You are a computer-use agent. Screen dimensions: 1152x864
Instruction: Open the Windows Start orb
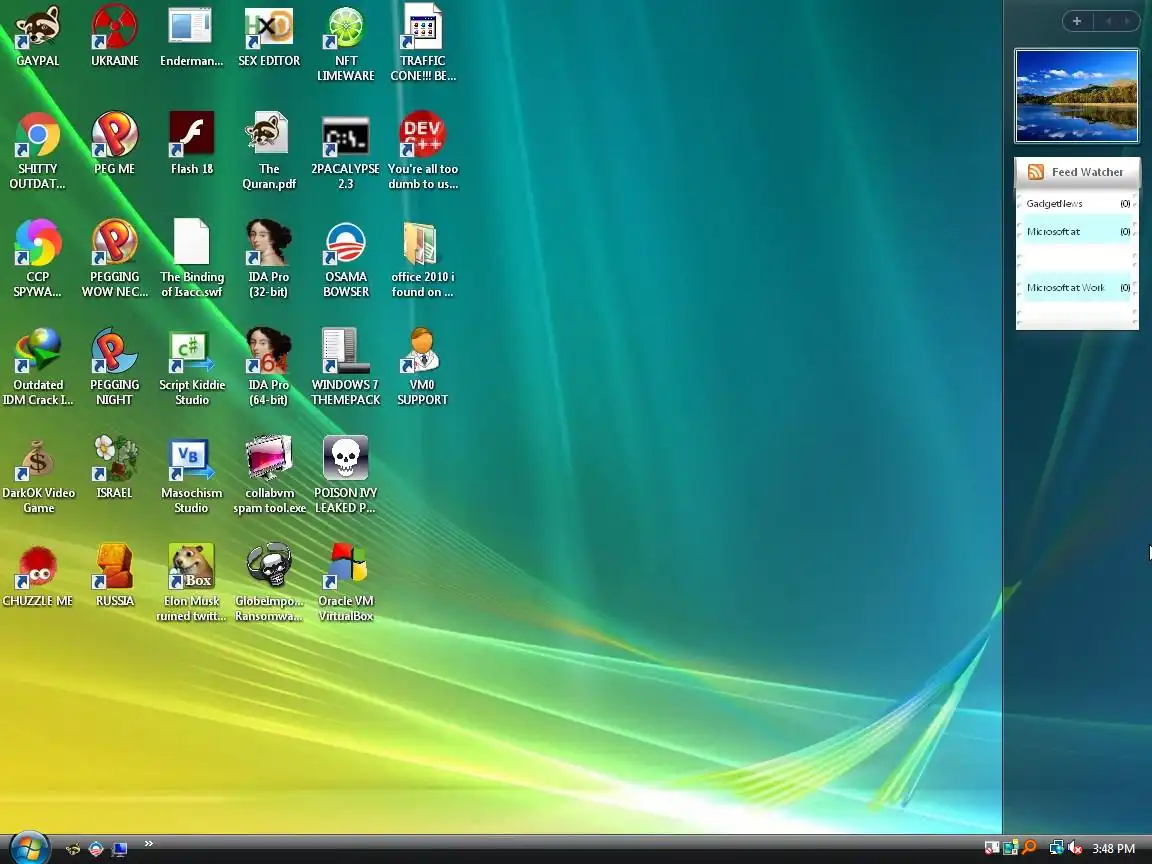pyautogui.click(x=29, y=848)
